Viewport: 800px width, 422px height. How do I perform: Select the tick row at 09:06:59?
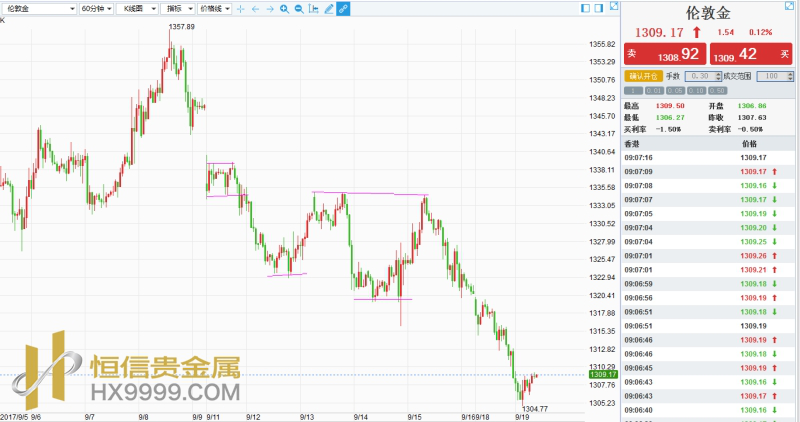pos(708,284)
